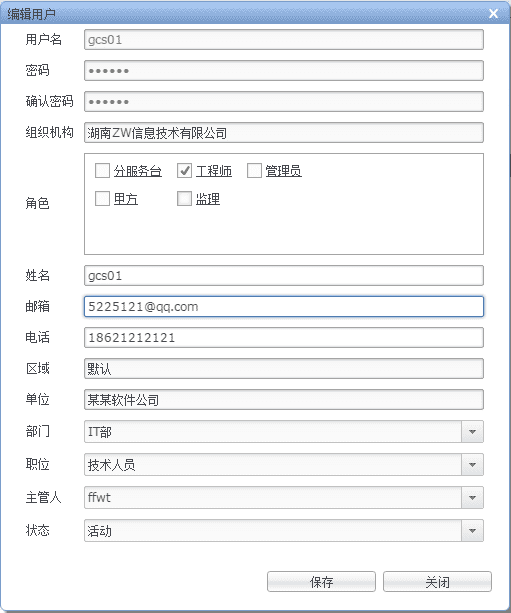Screen dimensions: 511x613
Task: Select the 姓名 name input field
Action: [x=284, y=276]
